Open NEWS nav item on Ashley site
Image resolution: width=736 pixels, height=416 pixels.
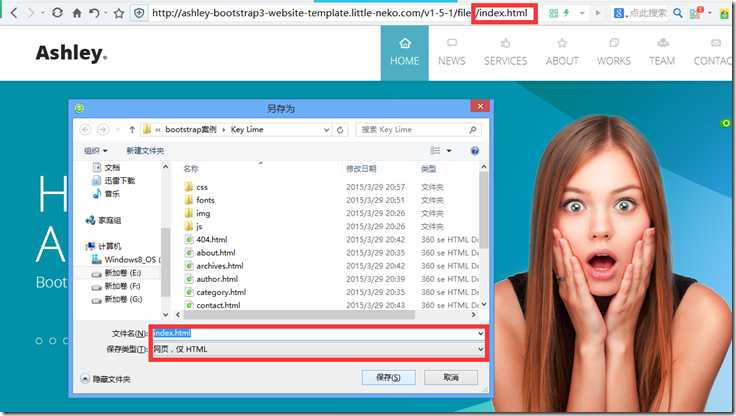click(452, 53)
